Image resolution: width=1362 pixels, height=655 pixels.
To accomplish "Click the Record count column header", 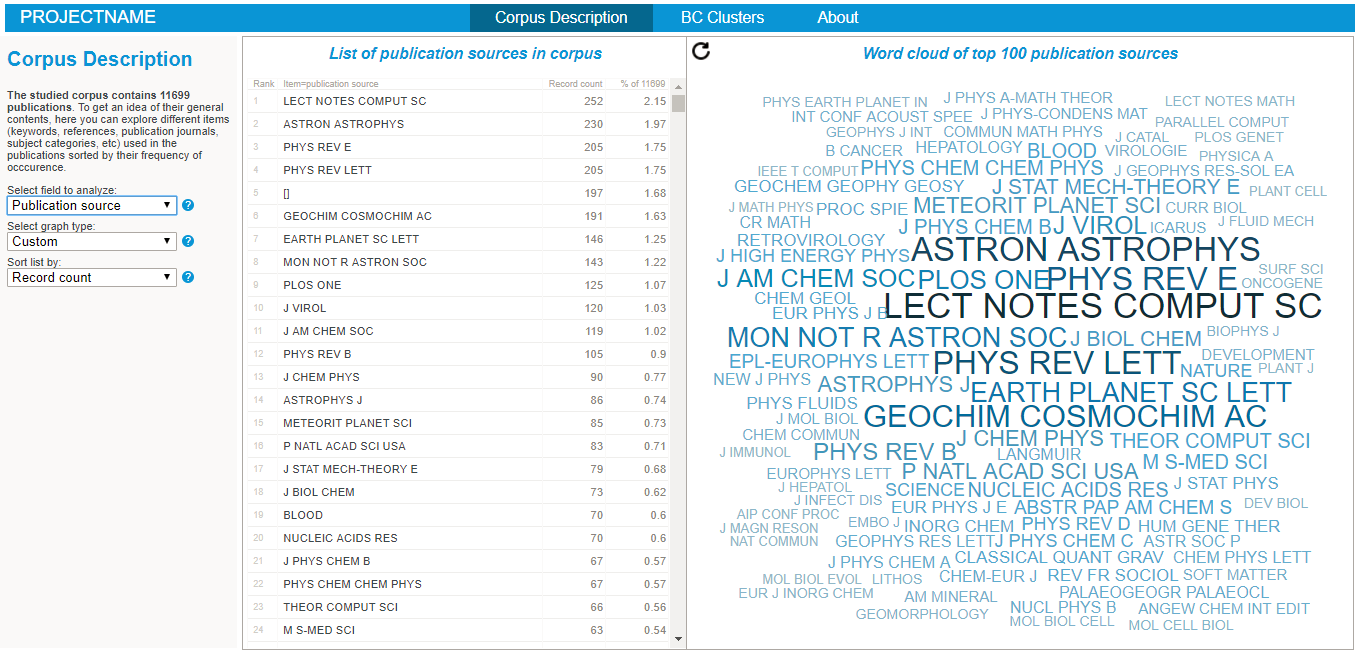I will click(x=575, y=84).
